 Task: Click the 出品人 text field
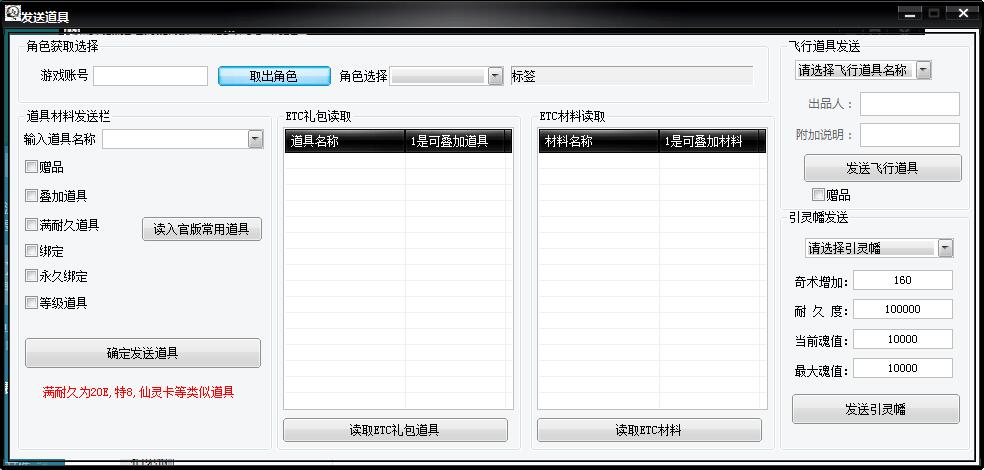[x=909, y=104]
